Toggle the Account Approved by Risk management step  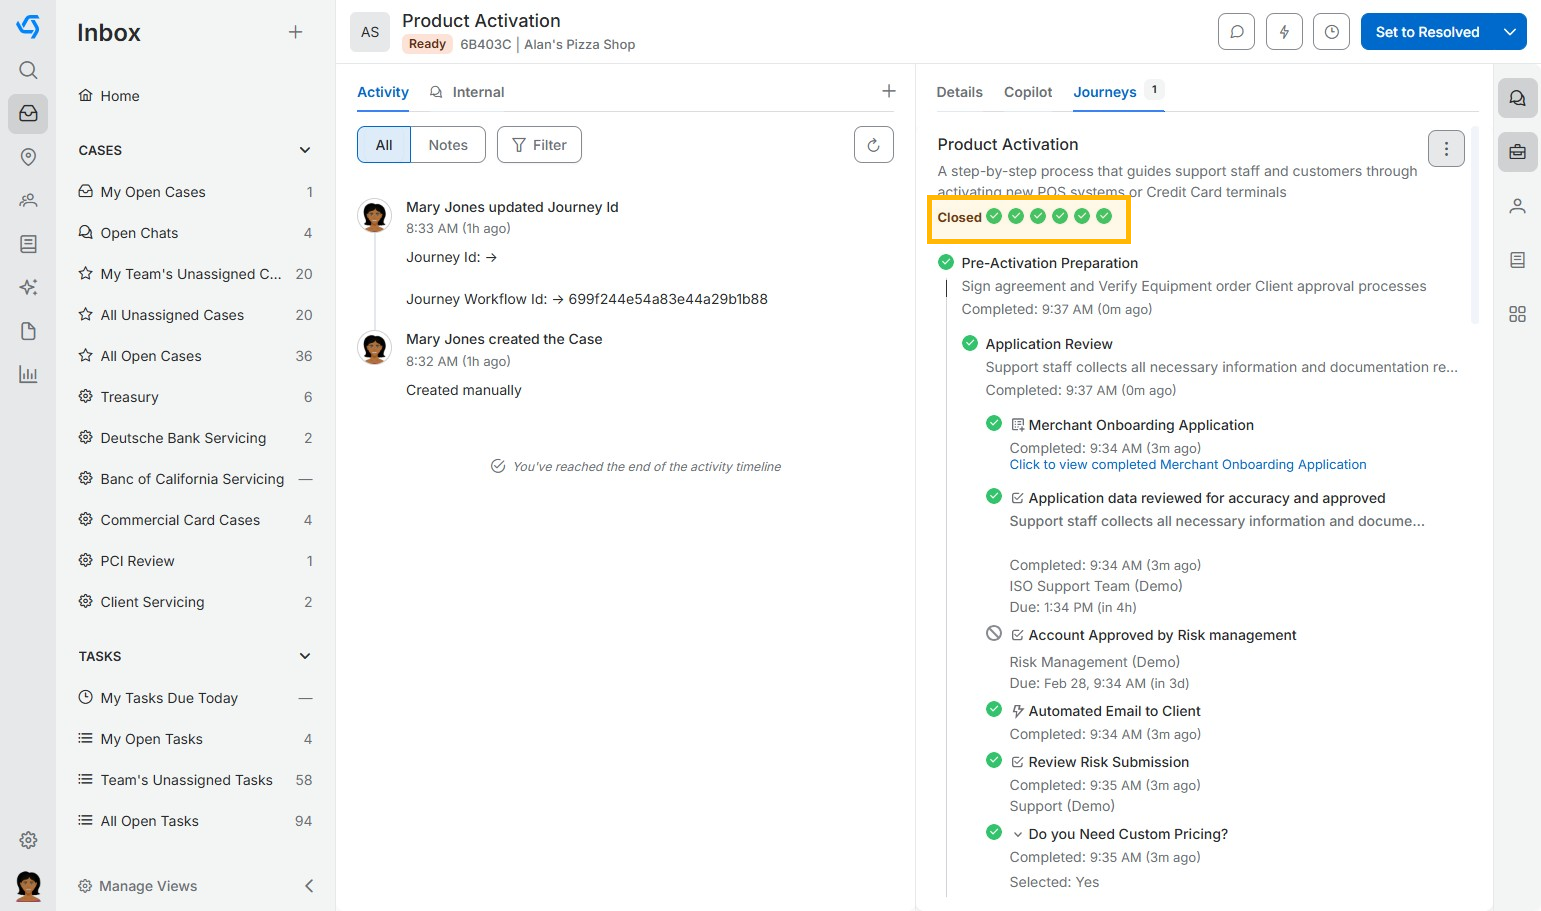coord(994,634)
